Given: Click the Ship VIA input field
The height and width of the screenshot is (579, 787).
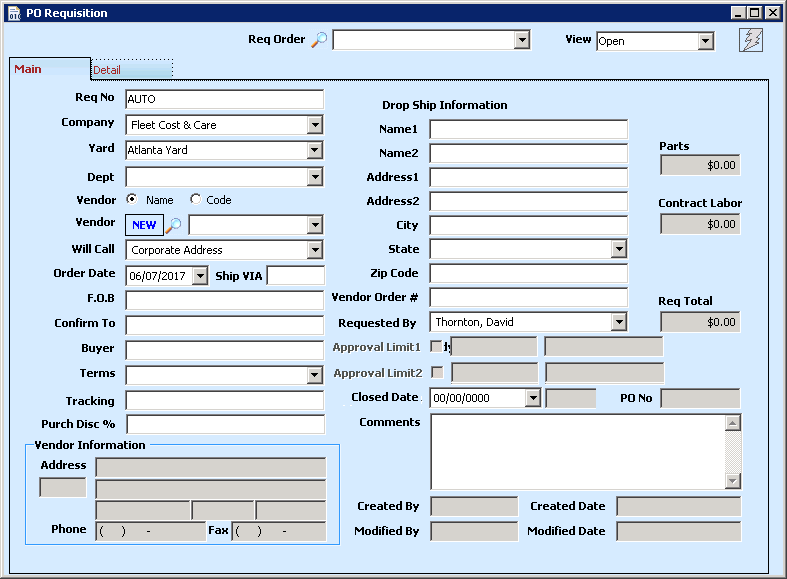Looking at the screenshot, I should pyautogui.click(x=296, y=275).
